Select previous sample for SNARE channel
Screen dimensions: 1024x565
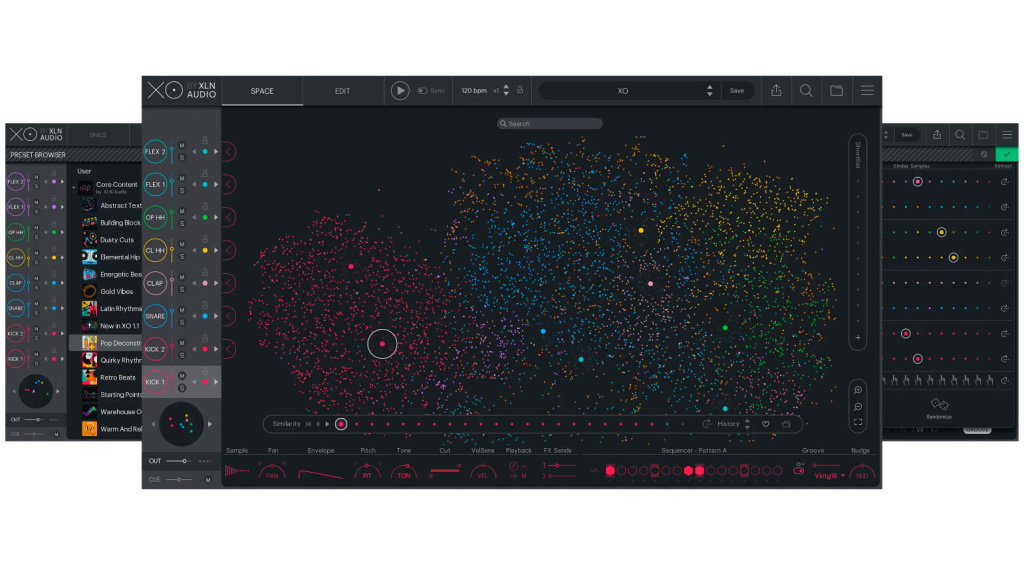194,316
